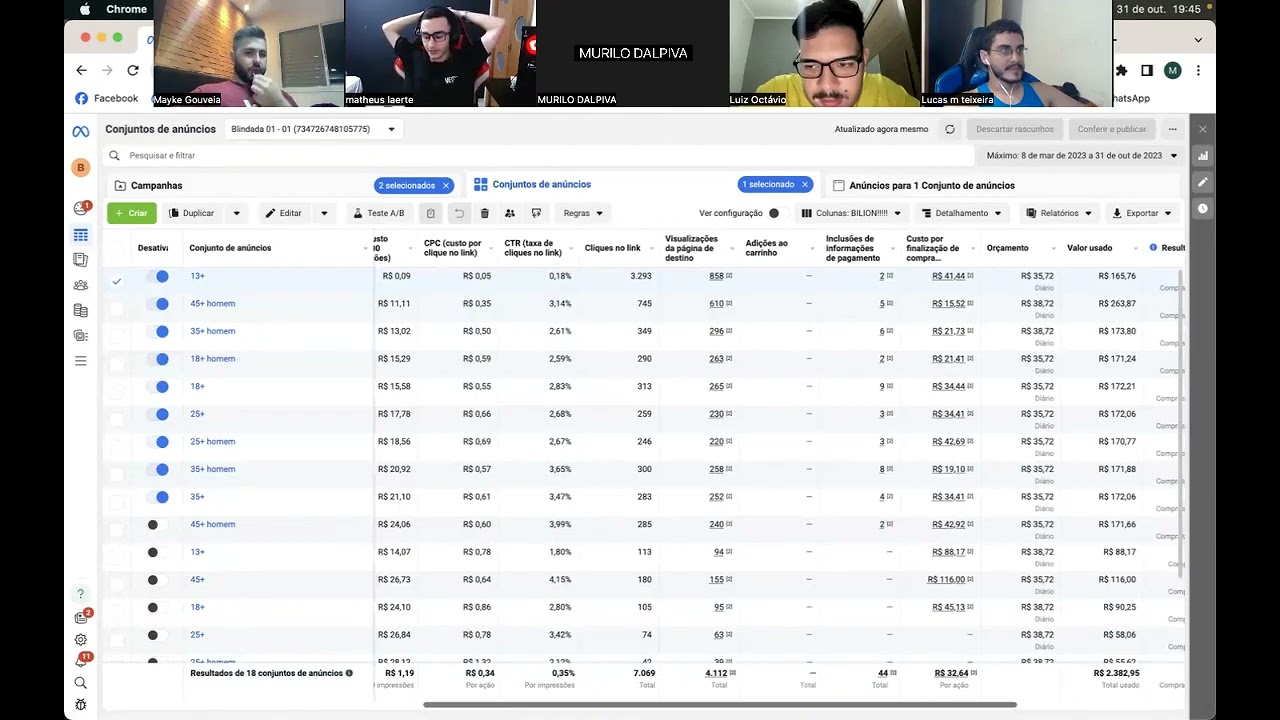Open the Regras dropdown
Viewport: 1280px width, 720px height.
tap(583, 213)
